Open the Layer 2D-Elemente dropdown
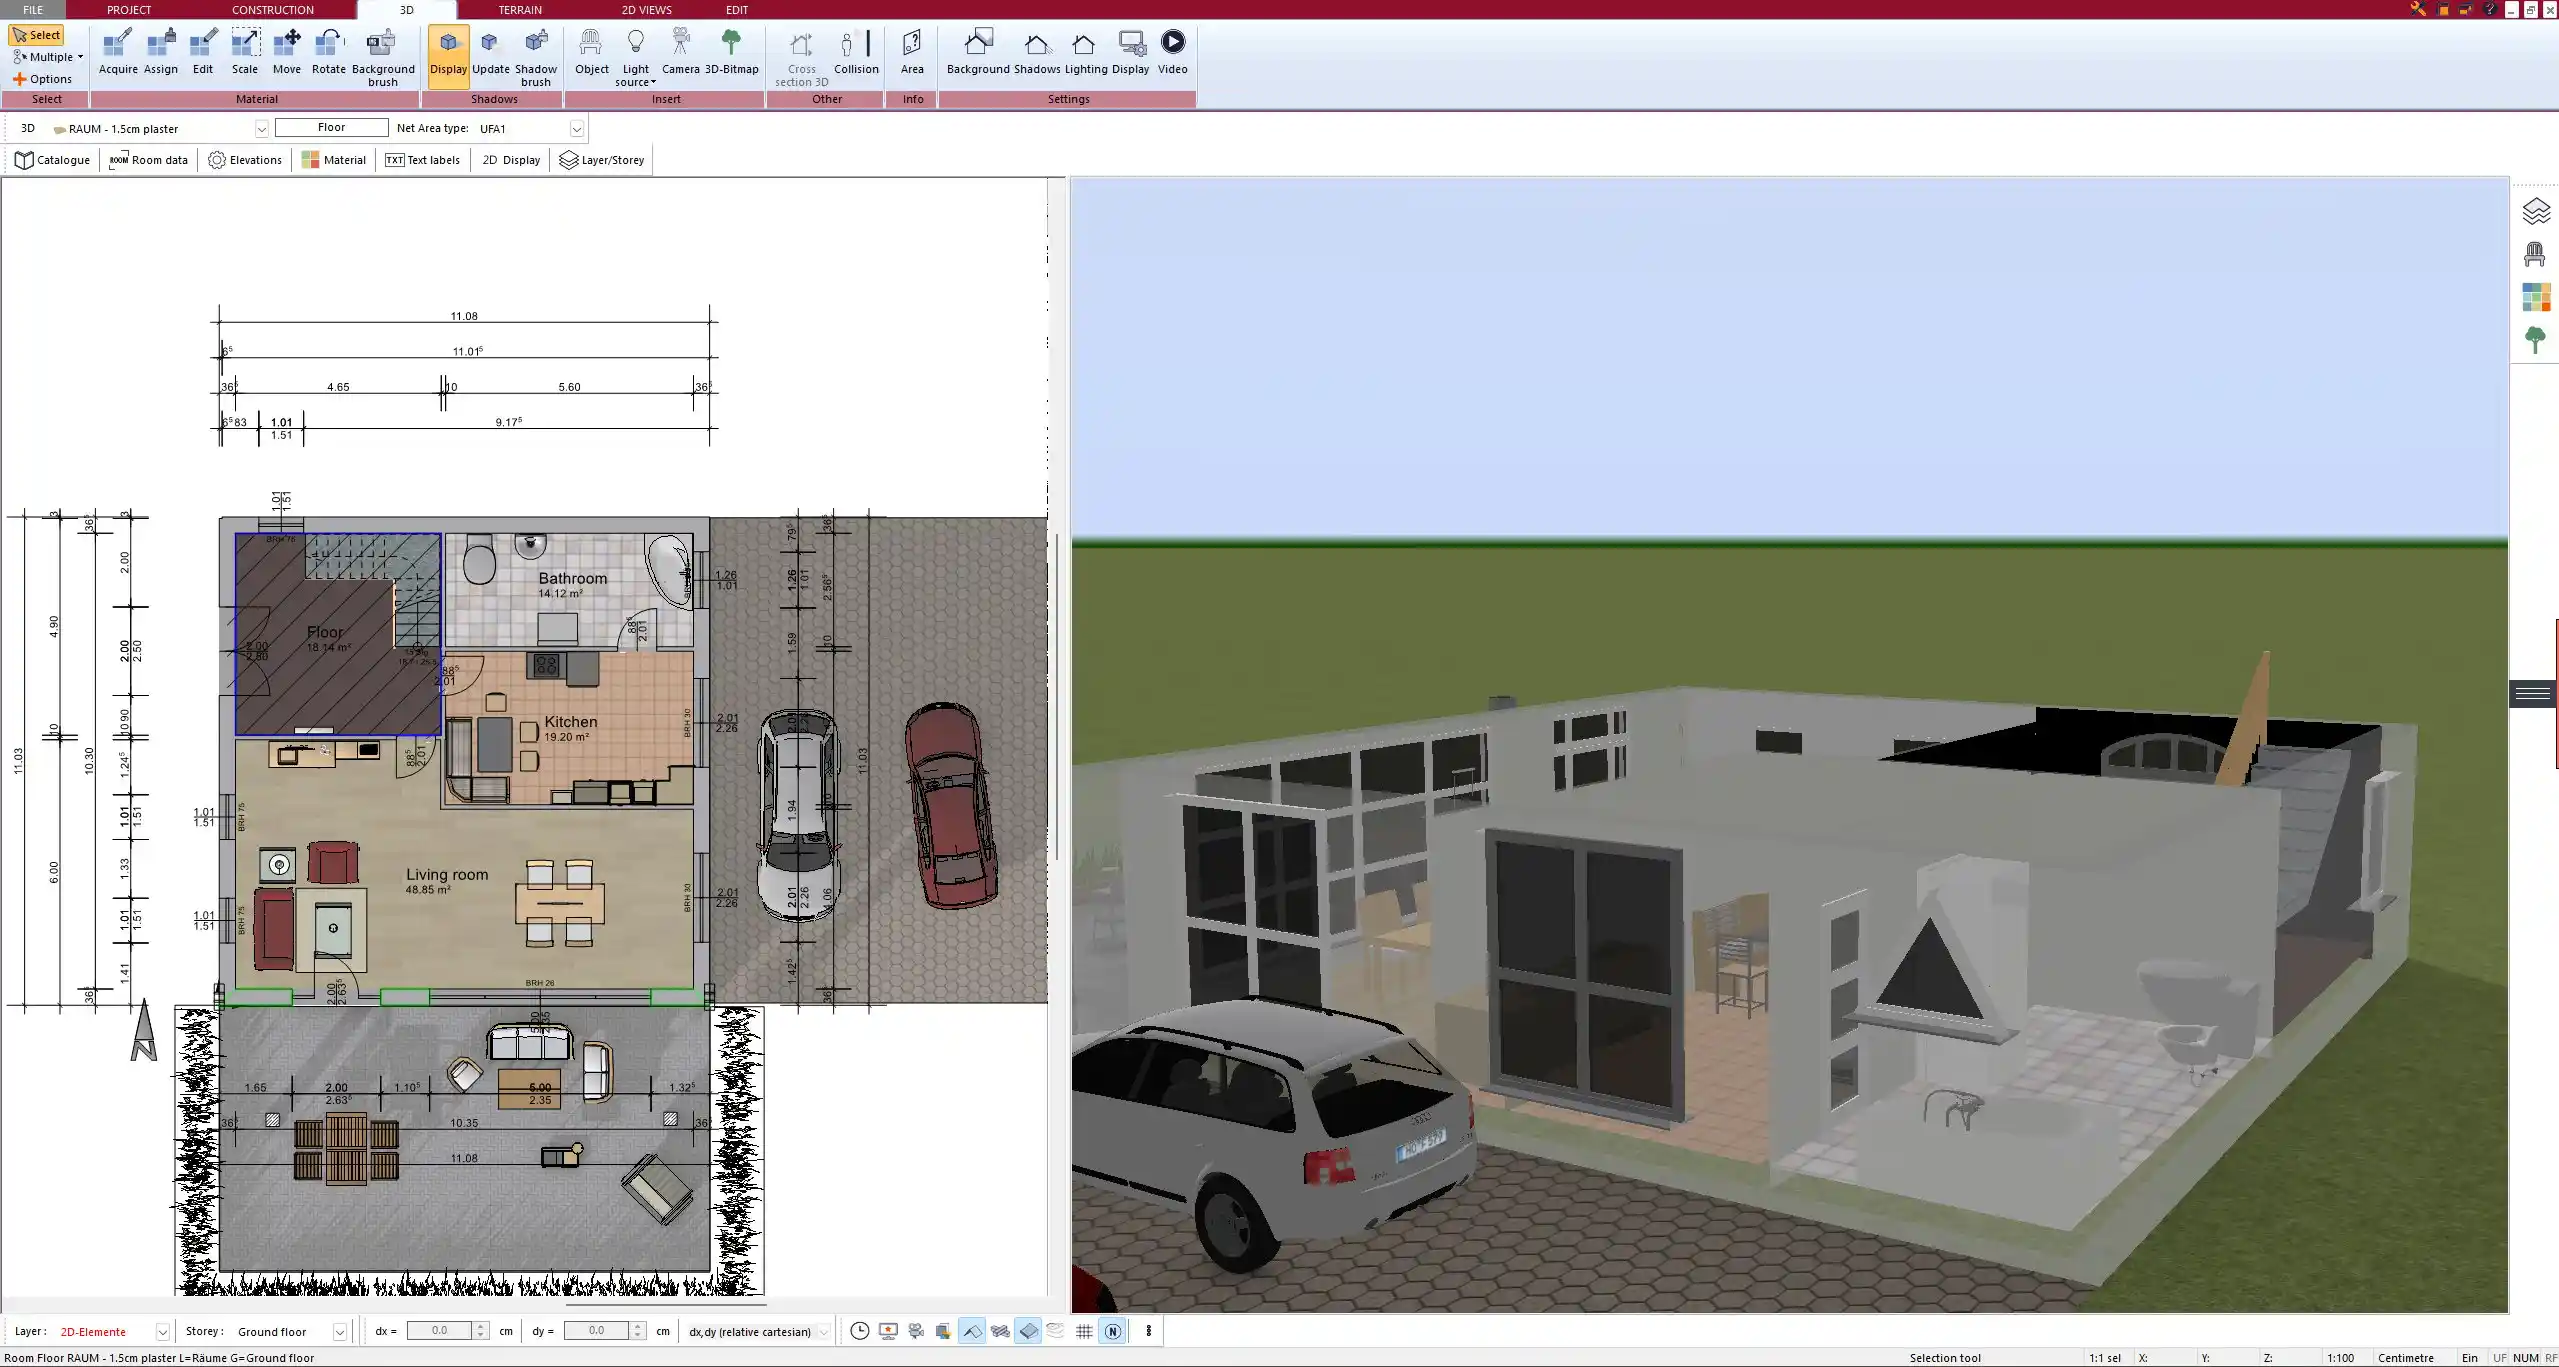Viewport: 2559px width, 1367px height. pos(162,1332)
